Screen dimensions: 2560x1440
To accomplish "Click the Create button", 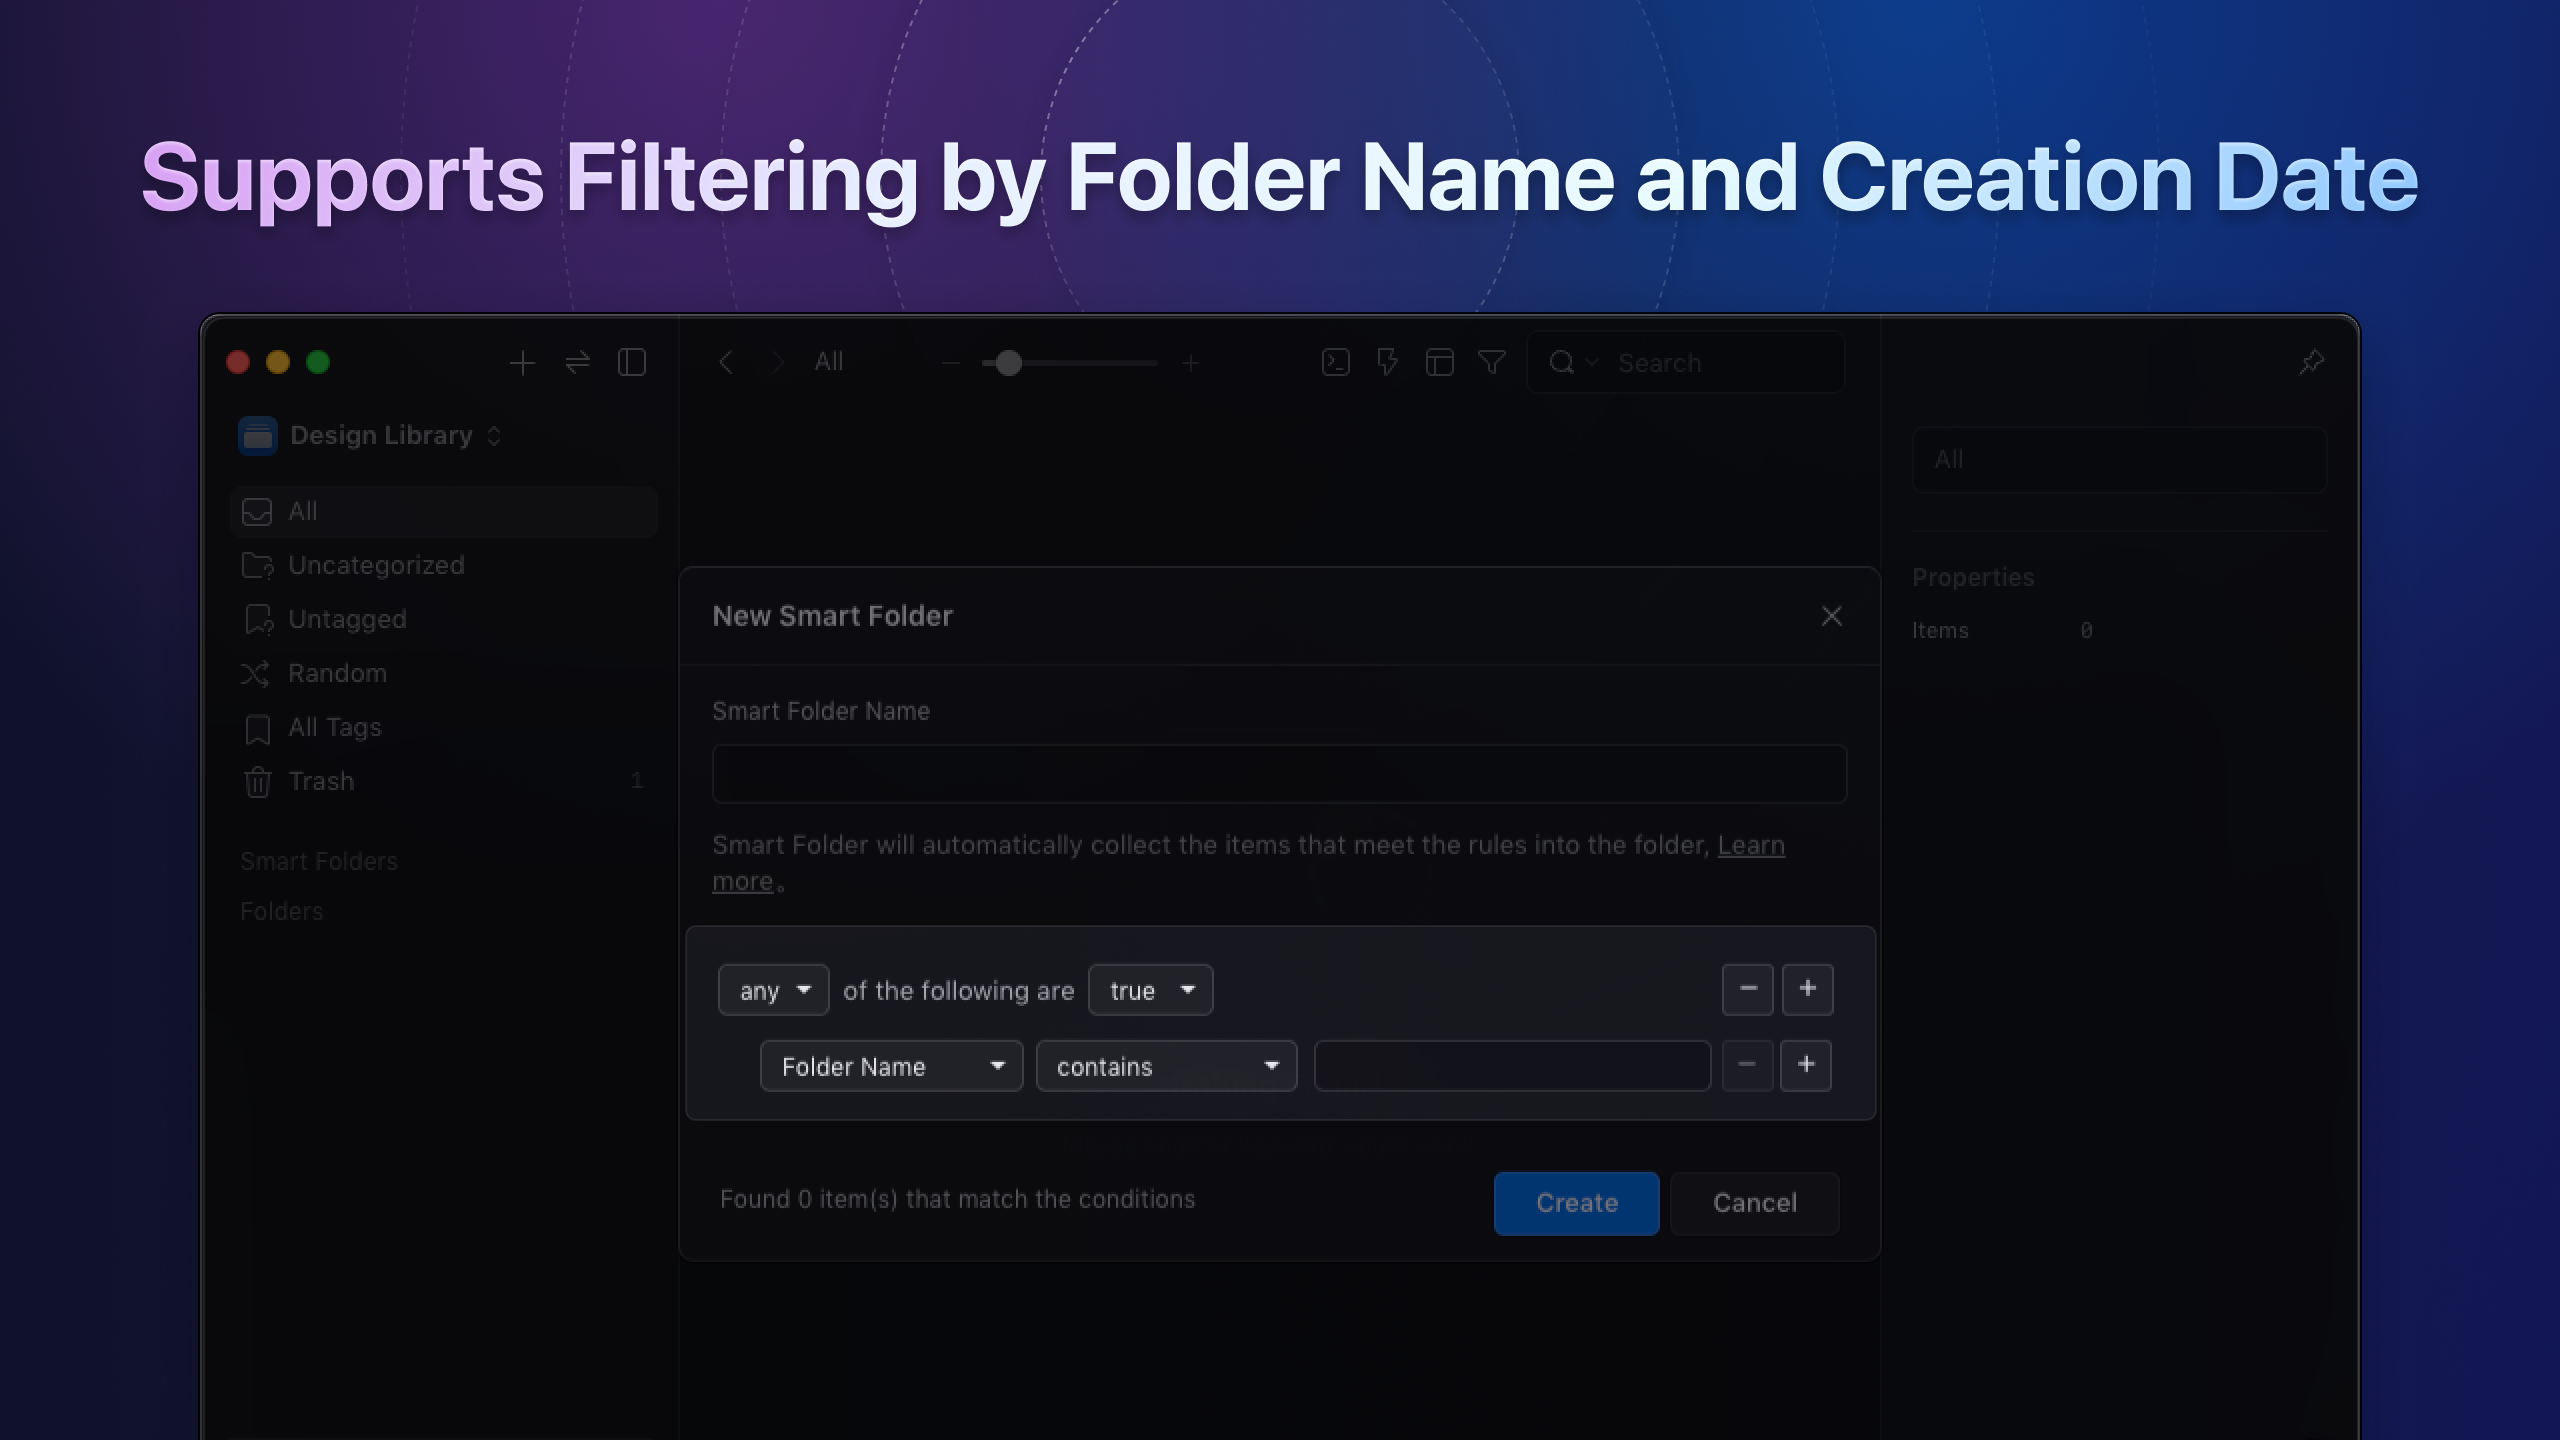I will click(1576, 1203).
